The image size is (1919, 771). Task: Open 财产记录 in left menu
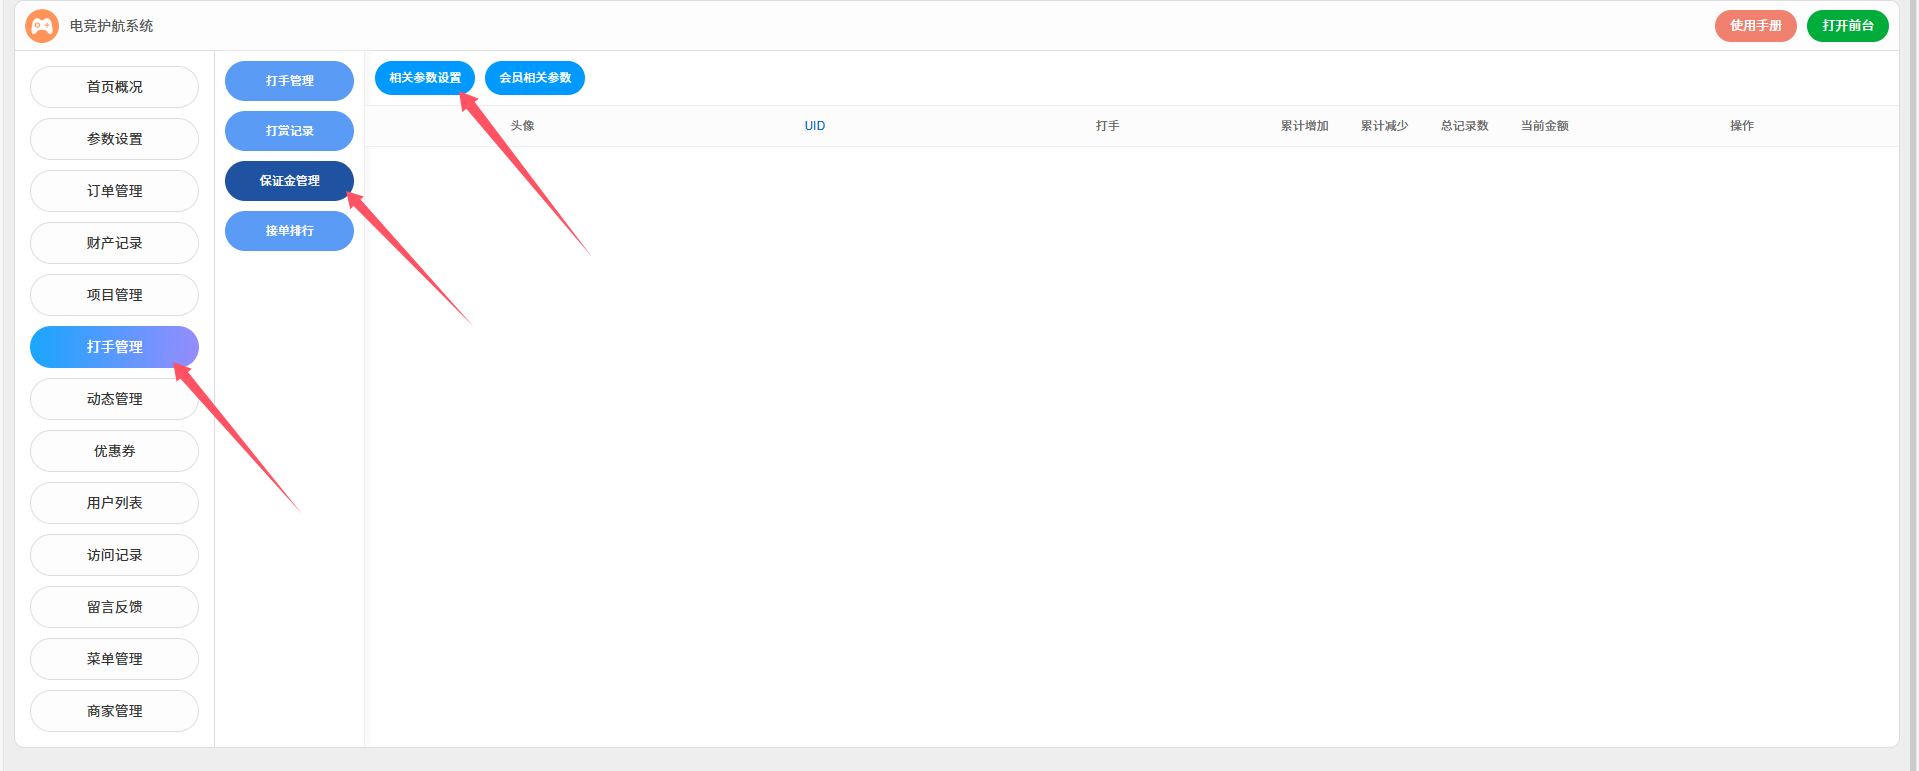point(114,243)
